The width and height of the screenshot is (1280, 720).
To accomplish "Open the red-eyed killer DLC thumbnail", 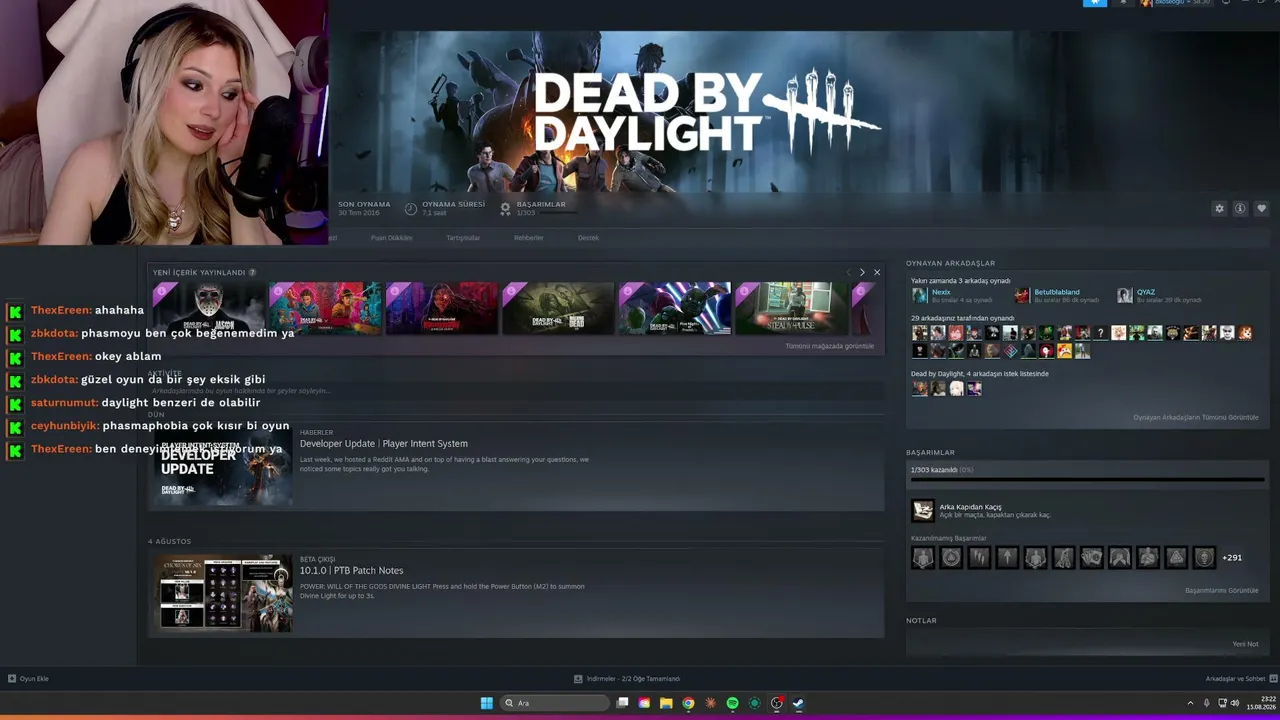I will [x=442, y=308].
